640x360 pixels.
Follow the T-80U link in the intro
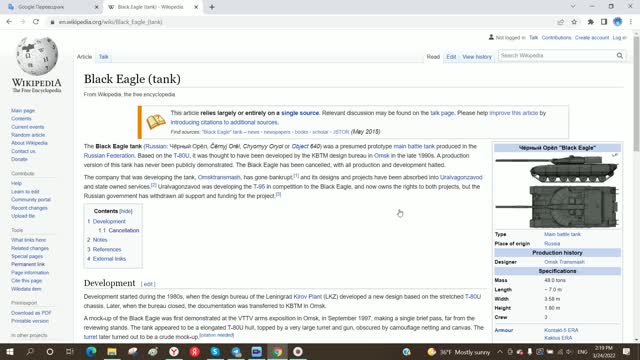pyautogui.click(x=182, y=156)
